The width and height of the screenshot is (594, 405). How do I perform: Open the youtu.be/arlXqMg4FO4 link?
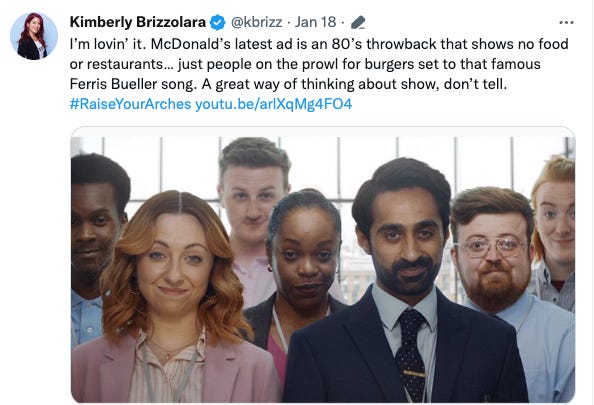tap(274, 104)
